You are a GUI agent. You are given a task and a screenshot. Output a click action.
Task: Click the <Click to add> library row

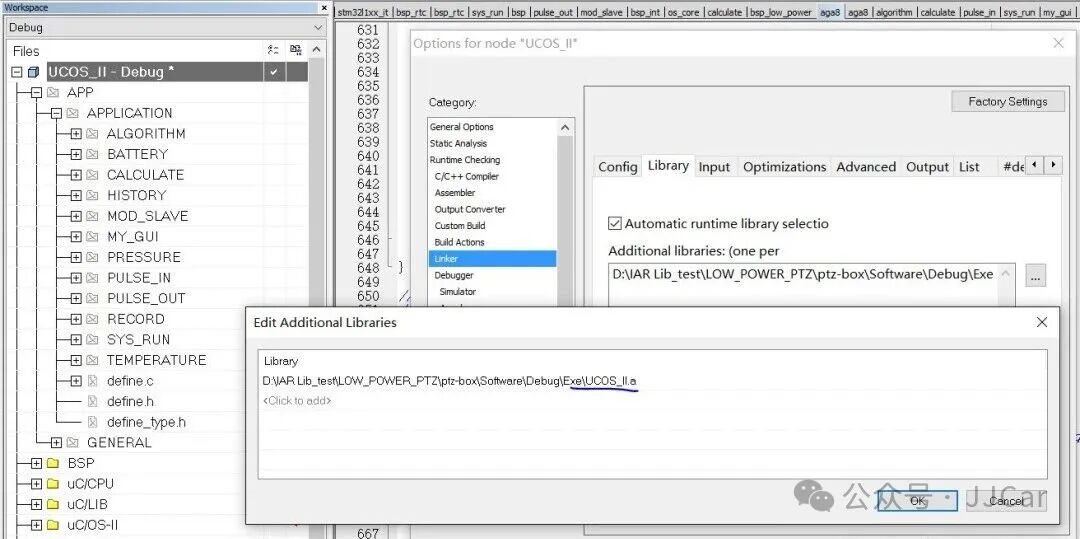(x=653, y=401)
